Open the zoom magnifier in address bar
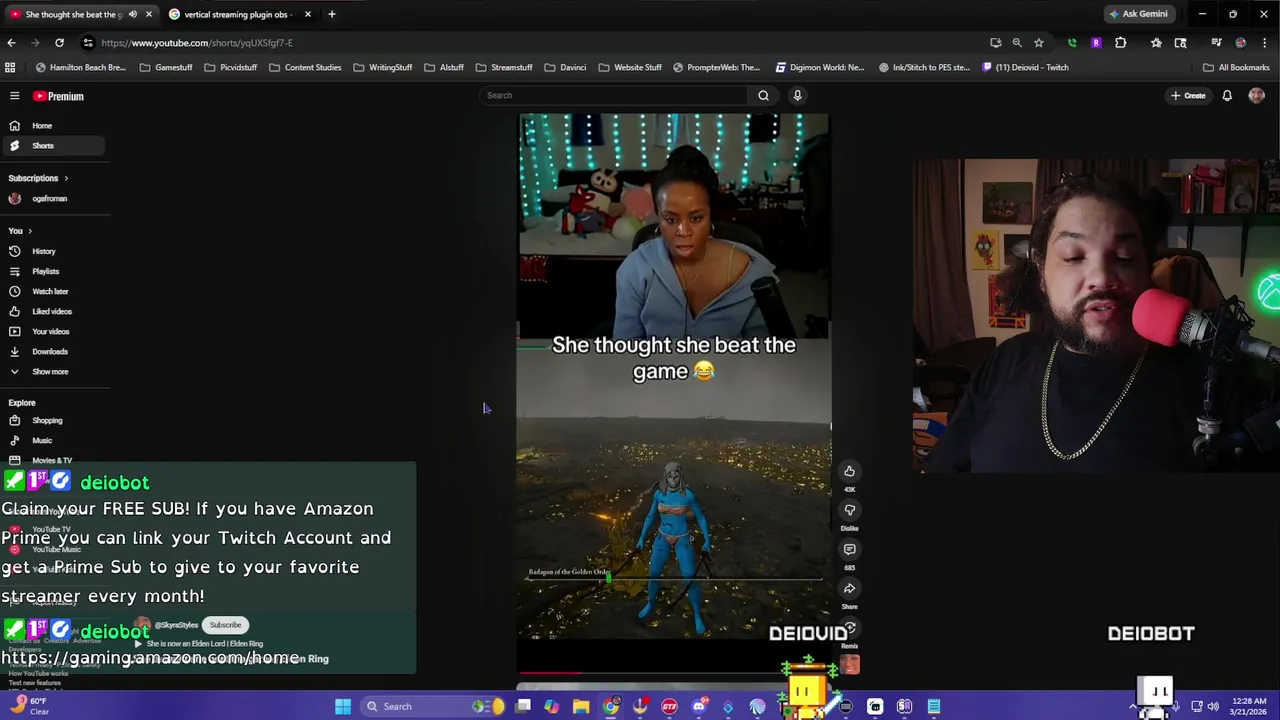Screen dimensions: 1280x720 pyautogui.click(x=1017, y=43)
